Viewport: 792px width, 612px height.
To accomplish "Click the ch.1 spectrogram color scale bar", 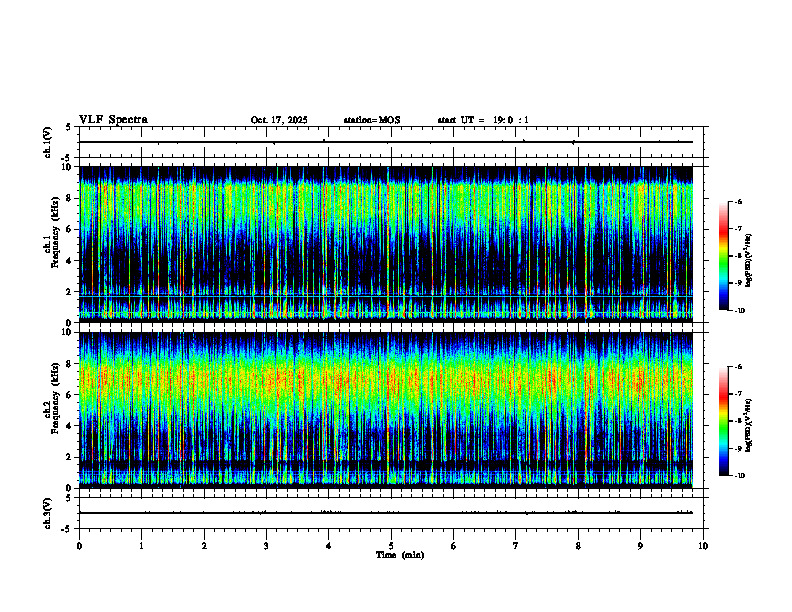I will click(x=724, y=256).
